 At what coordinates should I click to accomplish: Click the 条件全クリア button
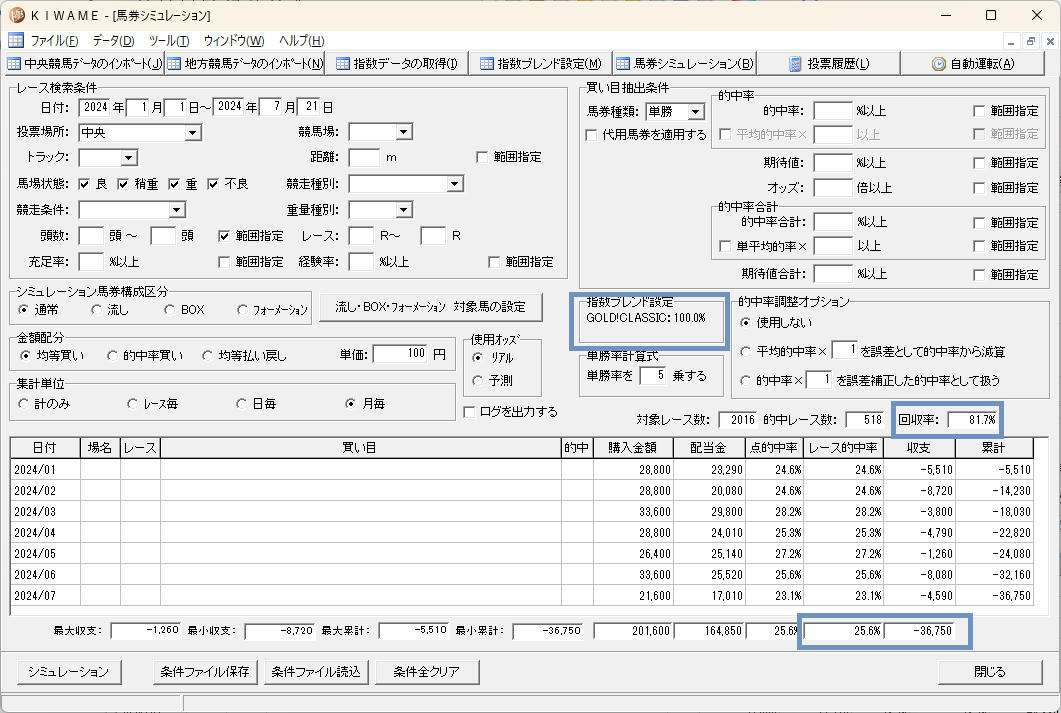pyautogui.click(x=427, y=672)
